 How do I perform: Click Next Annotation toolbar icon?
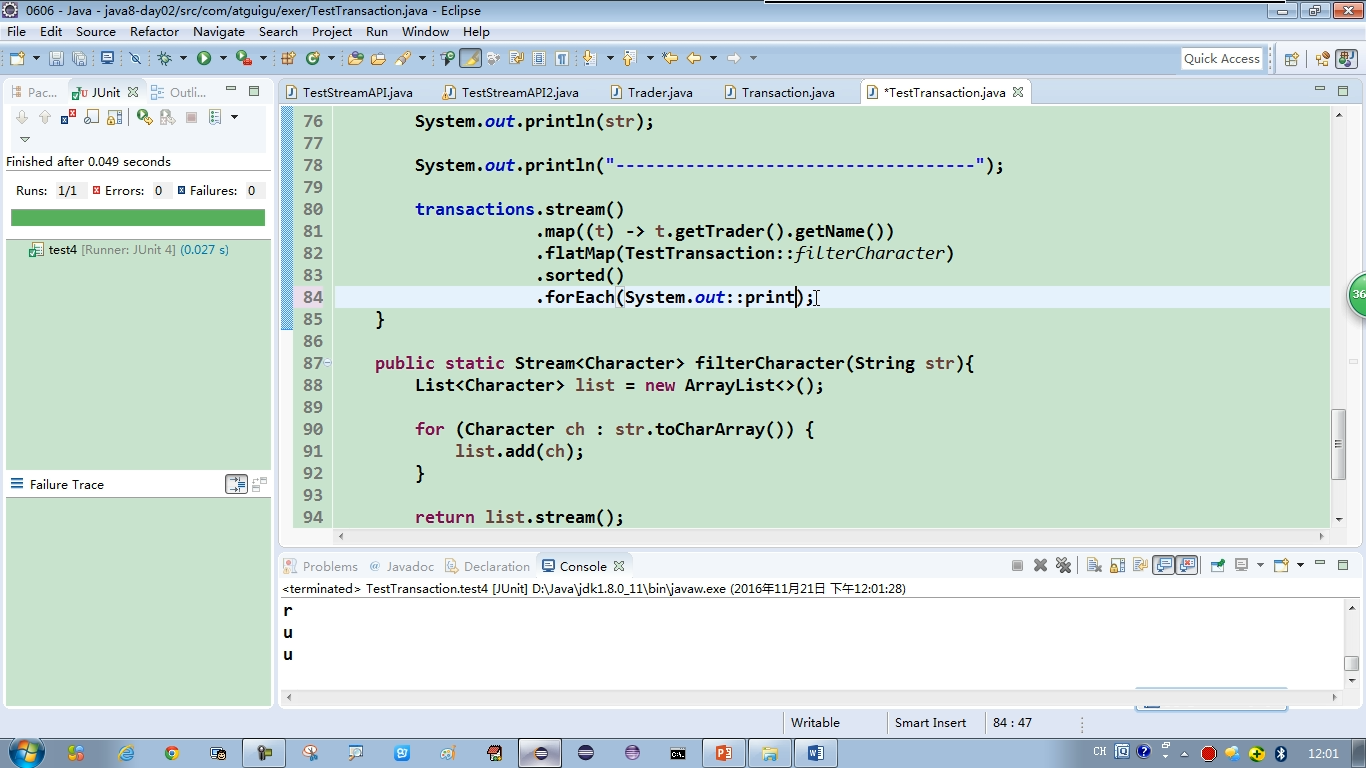coord(589,58)
